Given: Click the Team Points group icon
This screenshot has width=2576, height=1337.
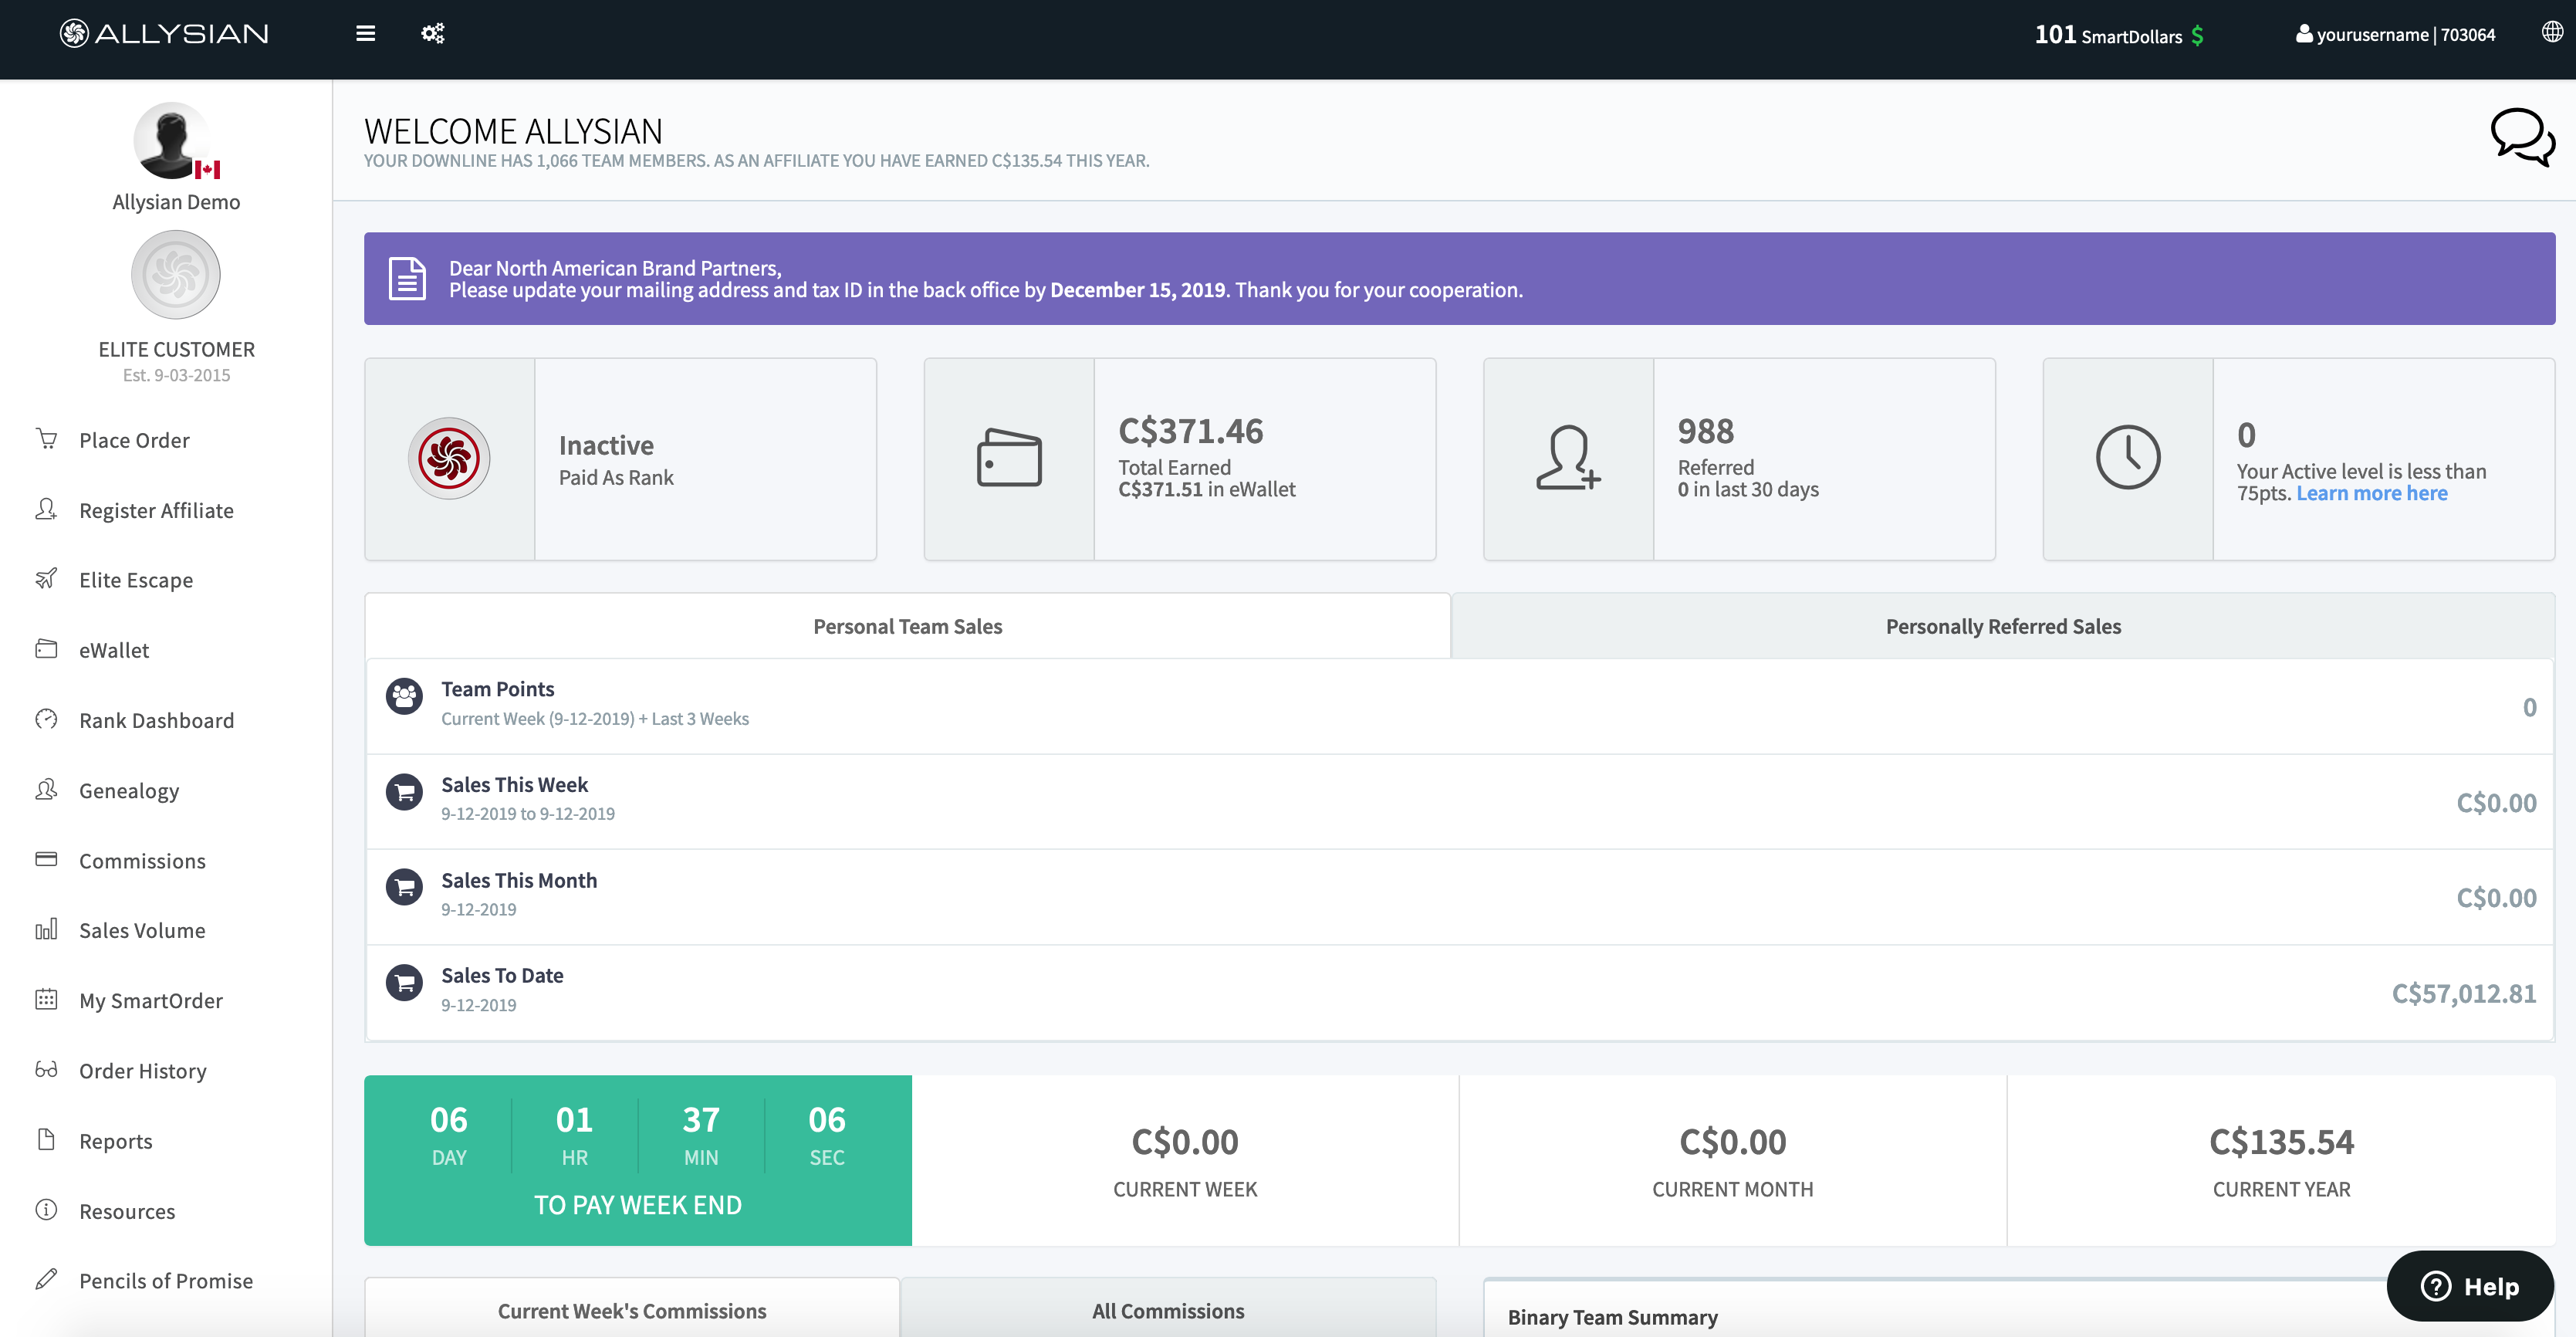Looking at the screenshot, I should tap(404, 696).
